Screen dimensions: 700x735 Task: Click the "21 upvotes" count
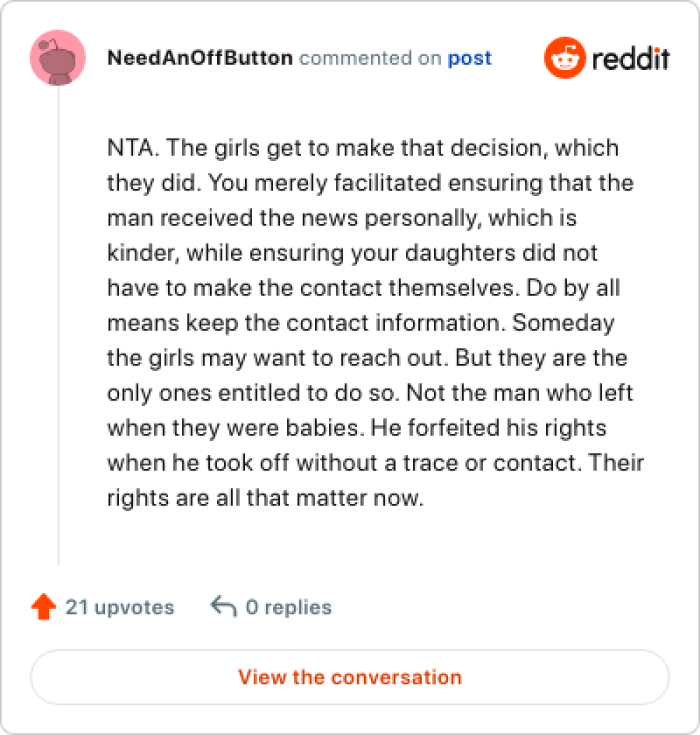coord(119,607)
